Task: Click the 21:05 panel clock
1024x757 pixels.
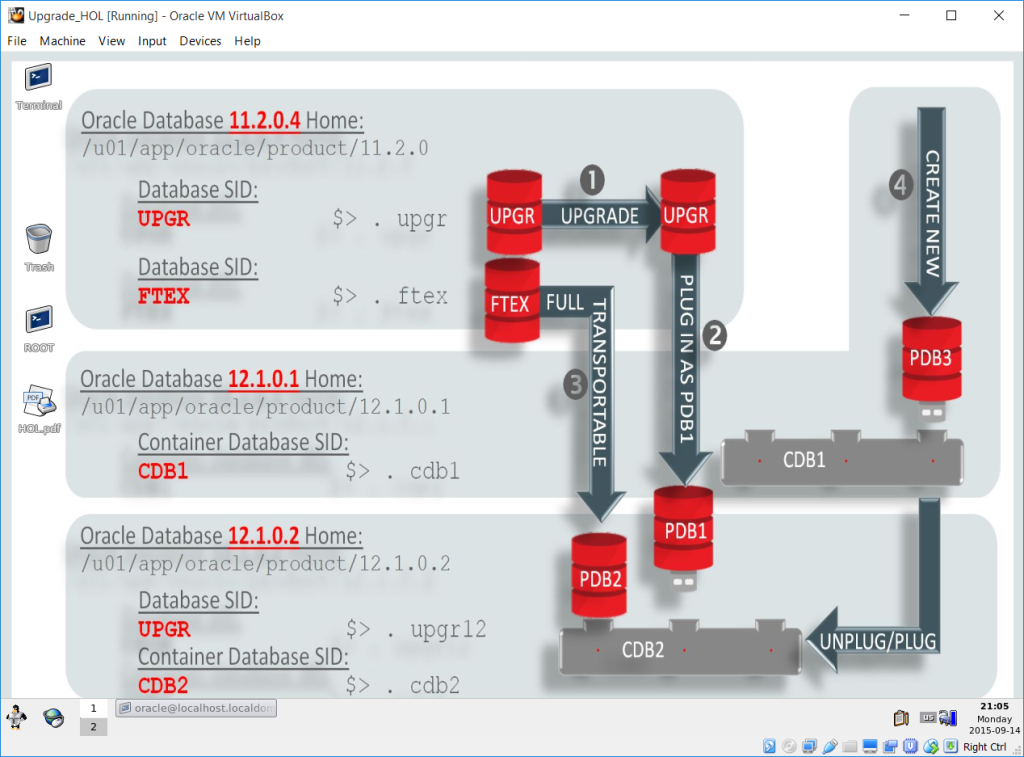Action: 994,706
